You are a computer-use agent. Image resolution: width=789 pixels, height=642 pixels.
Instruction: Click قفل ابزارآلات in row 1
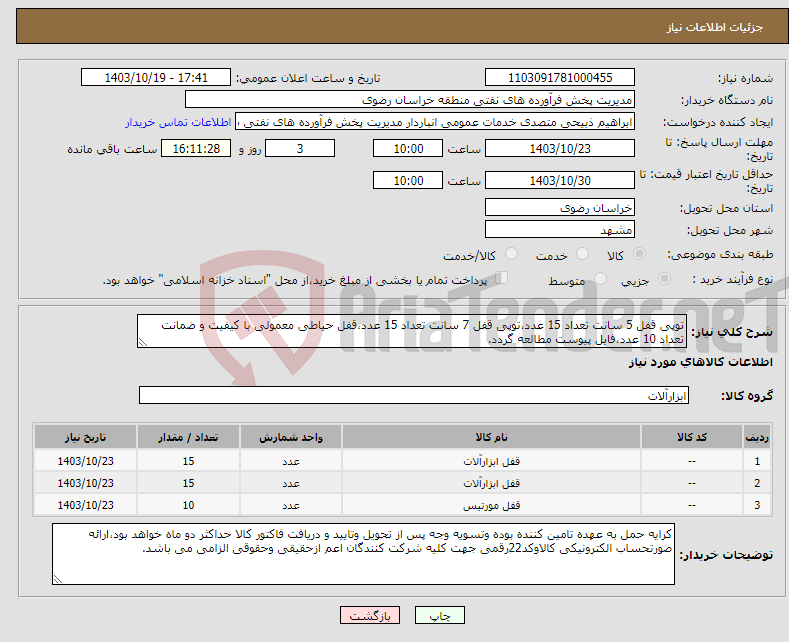coord(491,461)
